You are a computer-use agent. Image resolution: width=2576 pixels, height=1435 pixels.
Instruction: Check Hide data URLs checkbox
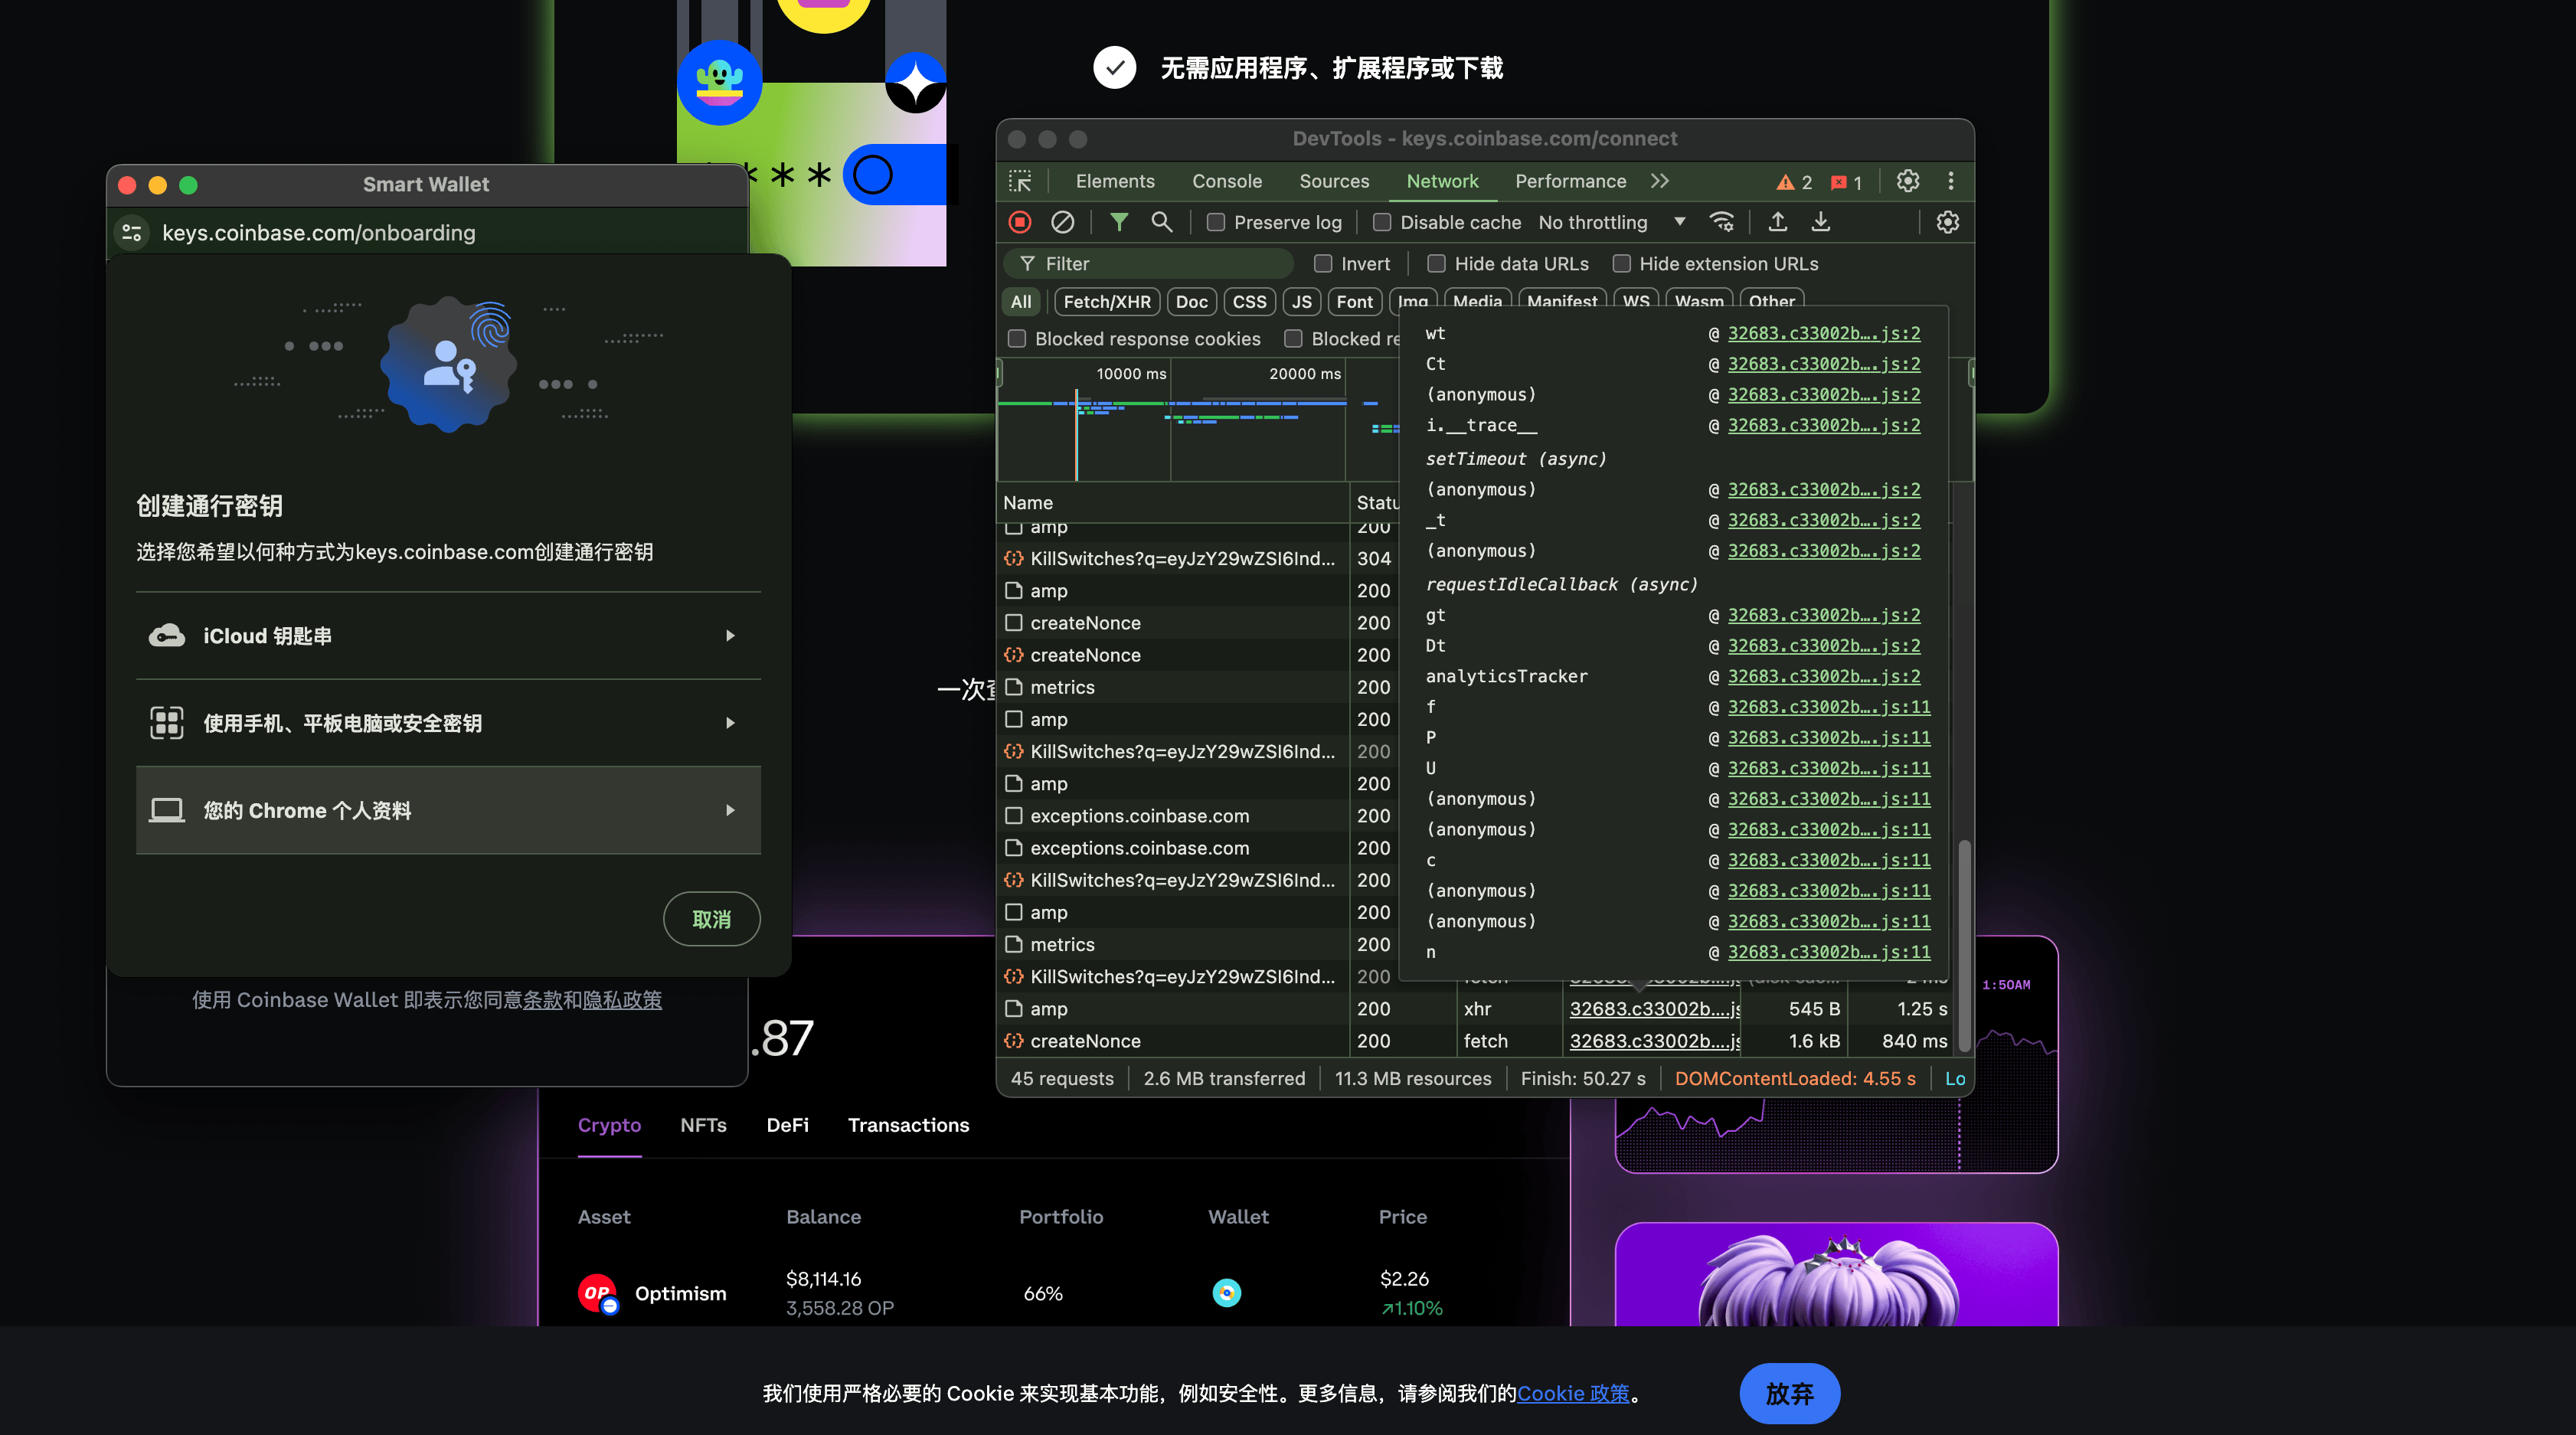(1436, 264)
